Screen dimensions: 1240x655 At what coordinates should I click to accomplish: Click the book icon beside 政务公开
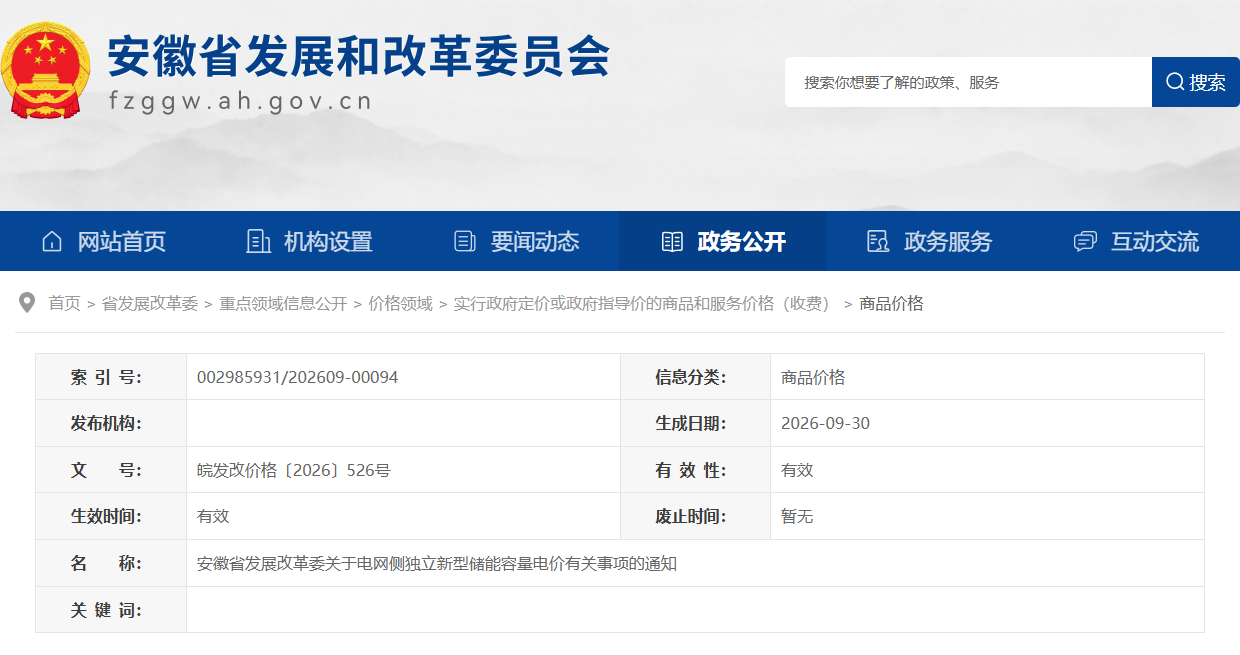(x=672, y=241)
